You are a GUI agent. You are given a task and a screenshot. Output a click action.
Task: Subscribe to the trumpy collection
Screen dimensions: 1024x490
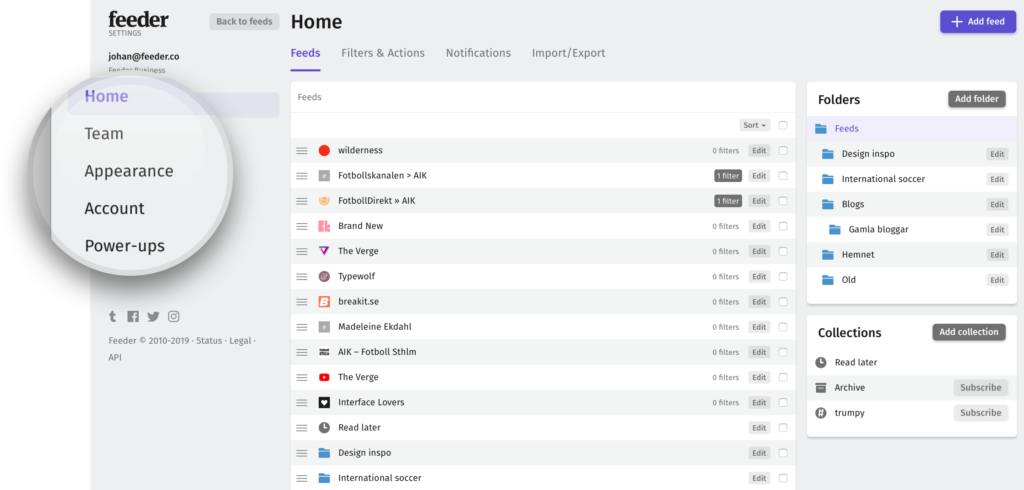click(x=980, y=413)
